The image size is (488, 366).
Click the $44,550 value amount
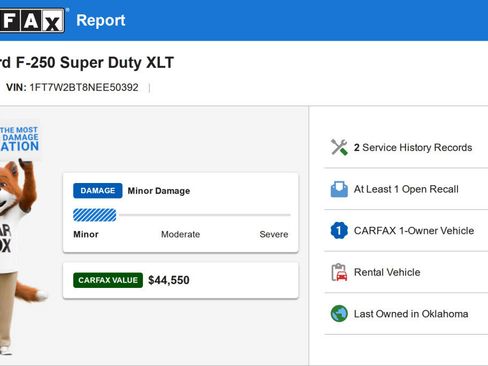(169, 280)
